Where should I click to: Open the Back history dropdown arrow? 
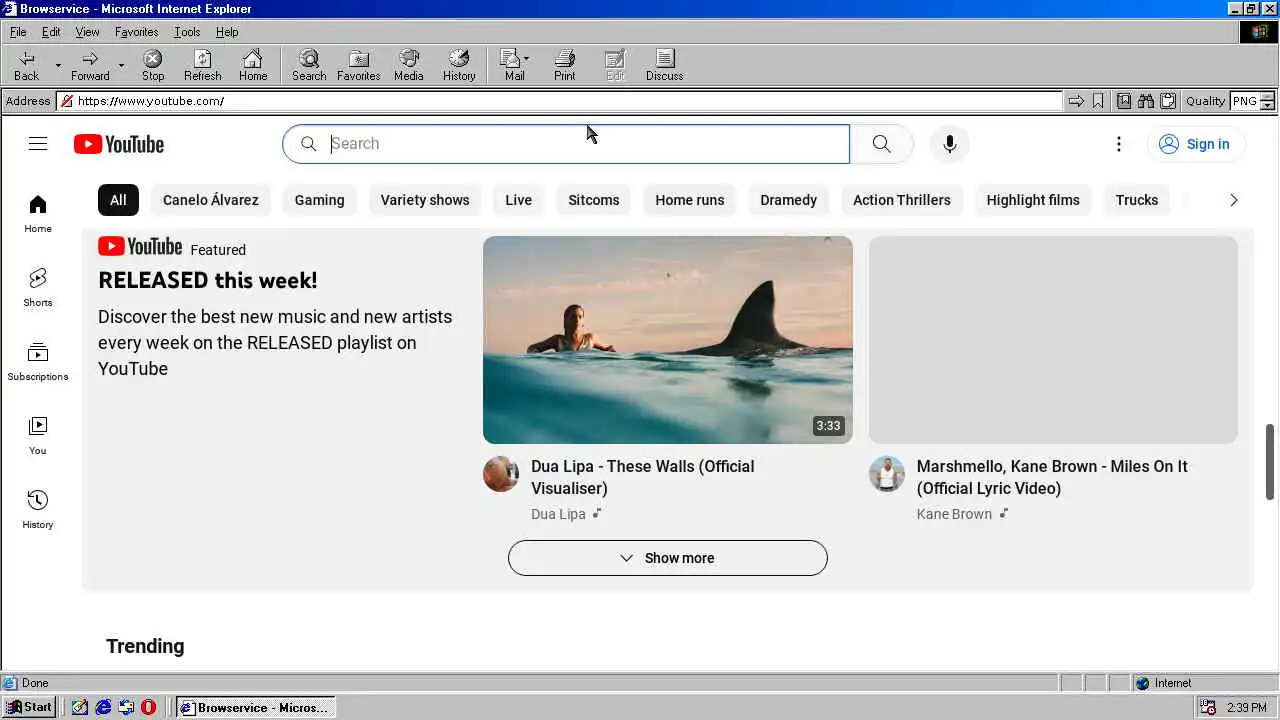pyautogui.click(x=58, y=66)
